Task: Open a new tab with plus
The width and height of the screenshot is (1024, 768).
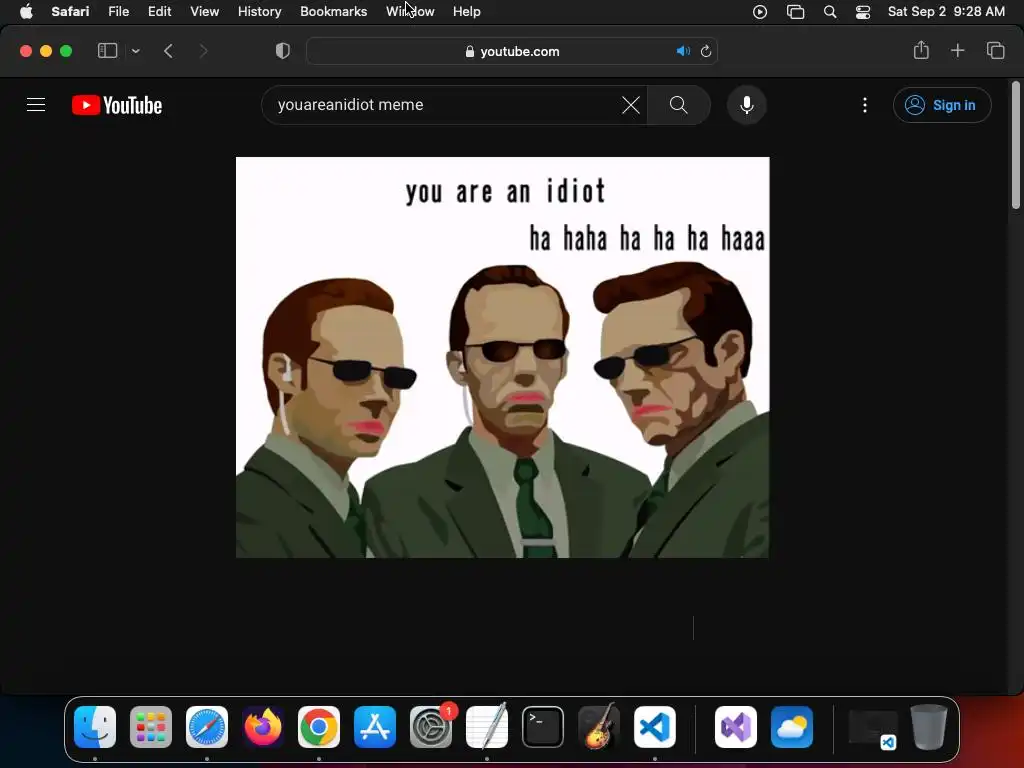Action: 957,50
